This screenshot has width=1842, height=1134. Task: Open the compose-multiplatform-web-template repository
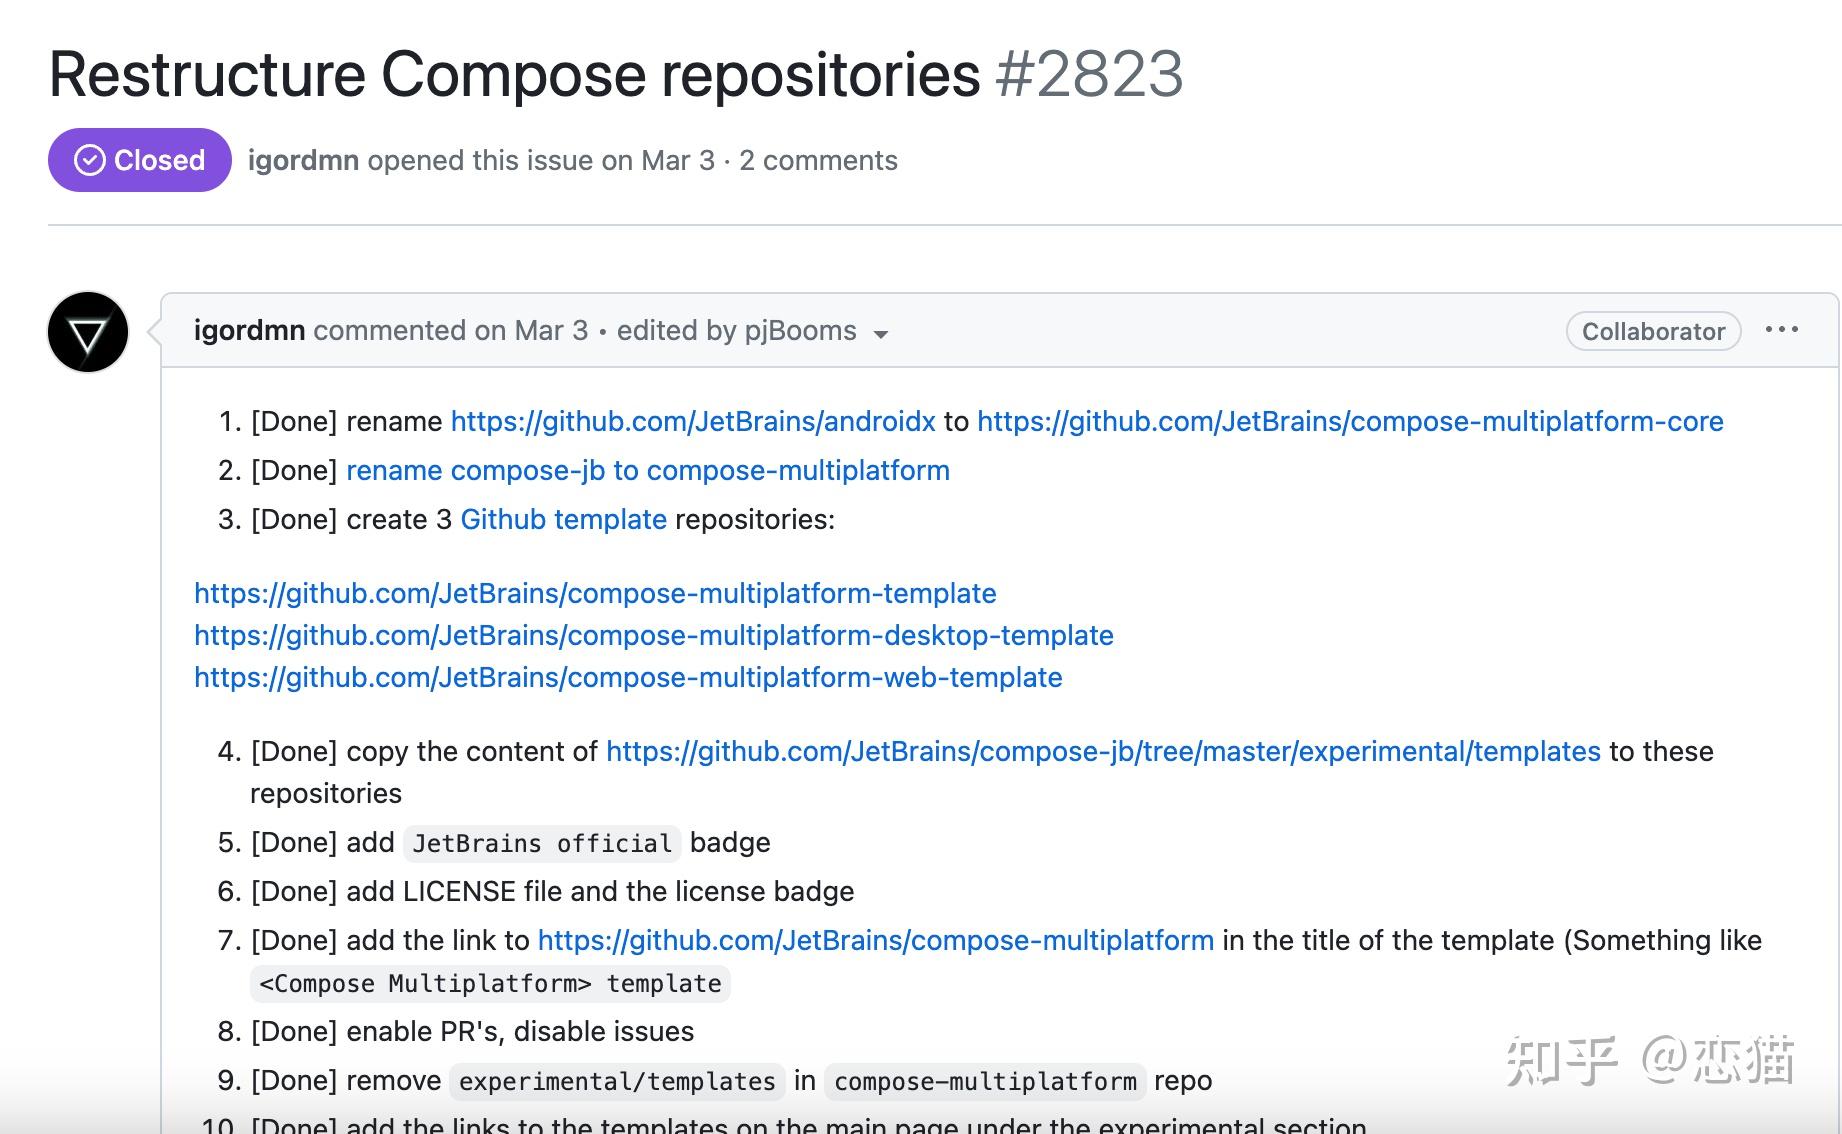tap(626, 677)
